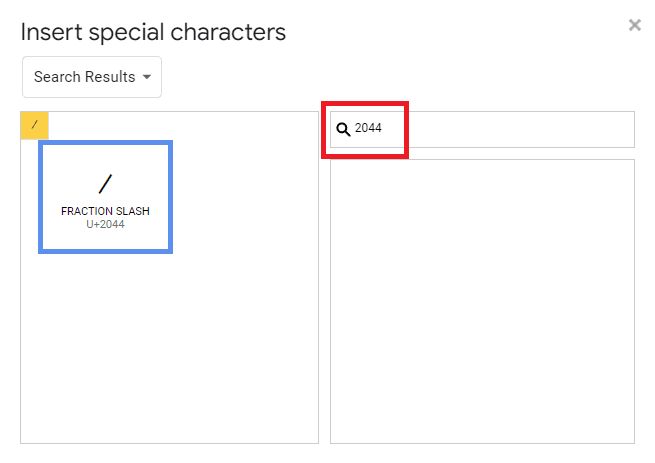This screenshot has height=463, width=655.
Task: Click empty grid space right of the yellow cell
Action: 183,125
